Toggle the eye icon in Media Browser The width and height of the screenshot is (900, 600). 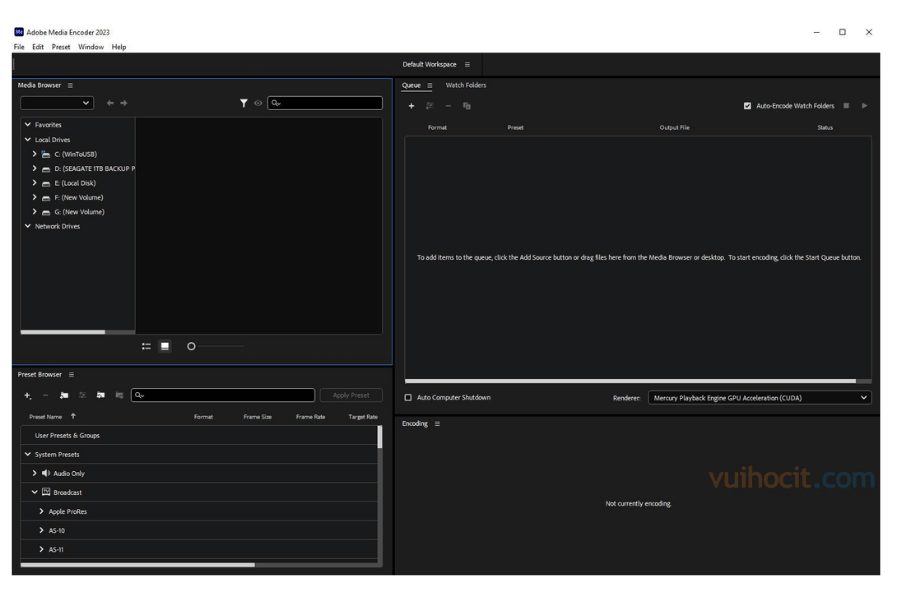258,103
